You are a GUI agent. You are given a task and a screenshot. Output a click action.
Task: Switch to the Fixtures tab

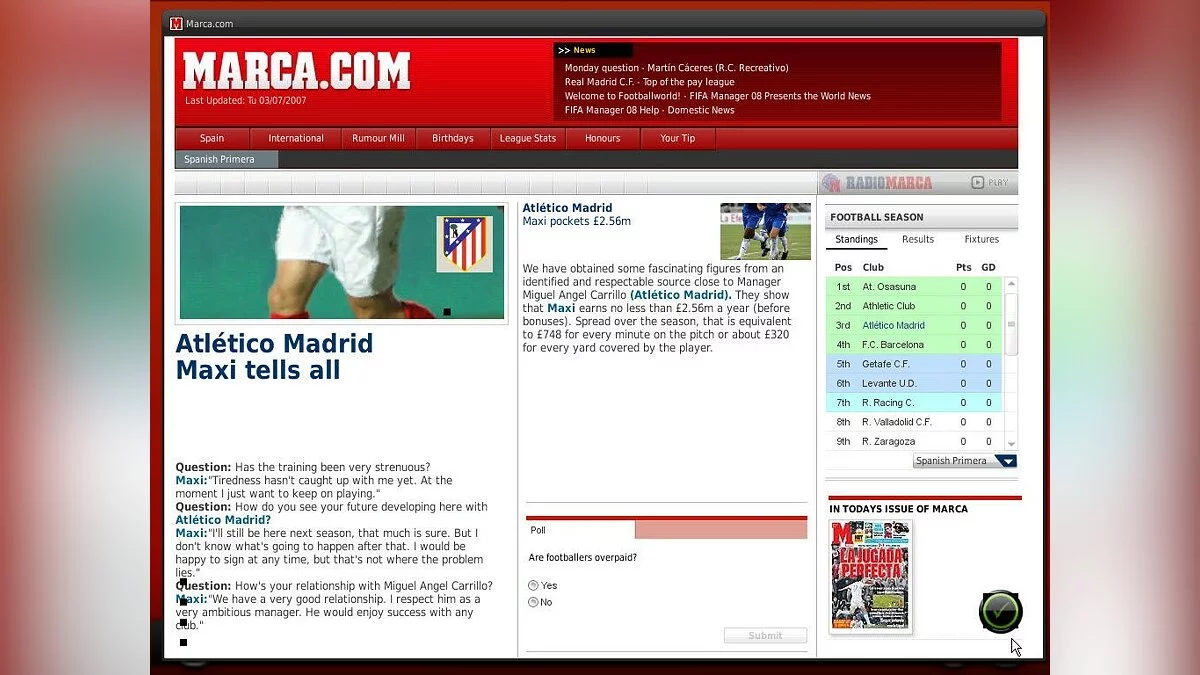tap(982, 240)
